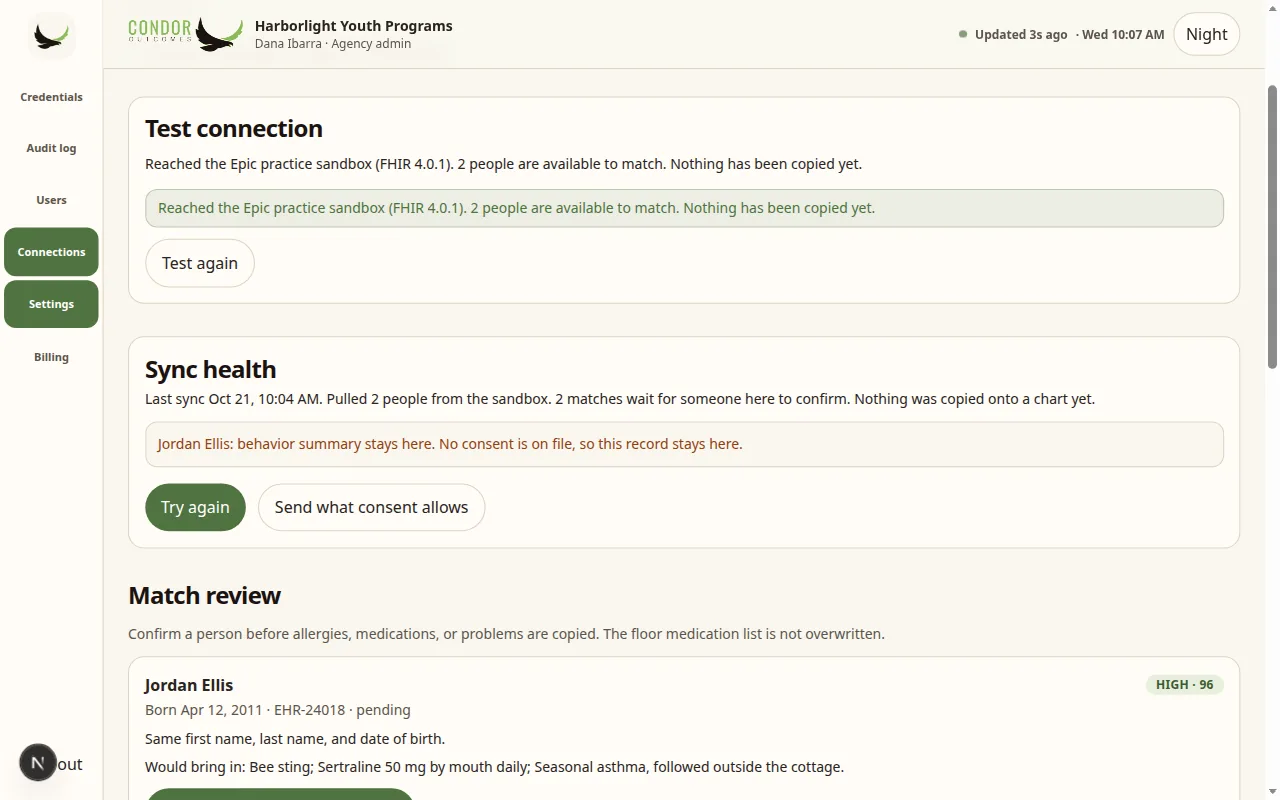Click the Test again button
The image size is (1280, 800).
tap(200, 263)
